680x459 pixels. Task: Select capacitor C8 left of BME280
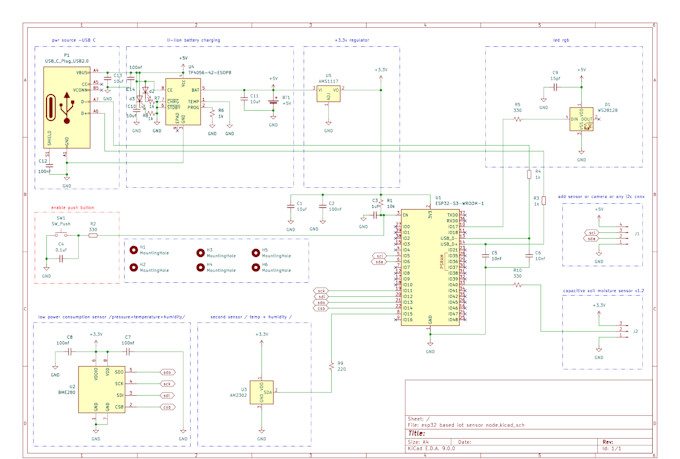coord(70,352)
